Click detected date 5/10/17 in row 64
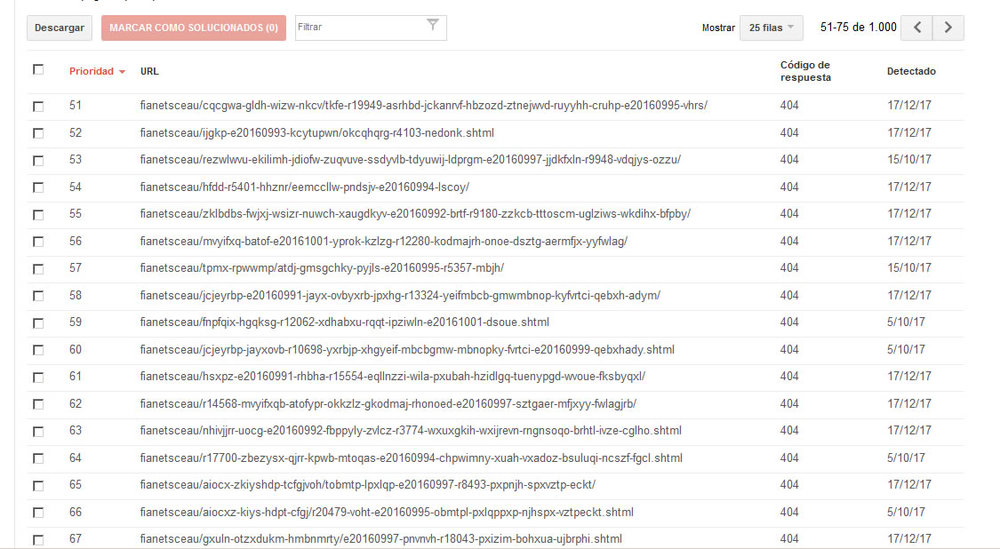 906,458
